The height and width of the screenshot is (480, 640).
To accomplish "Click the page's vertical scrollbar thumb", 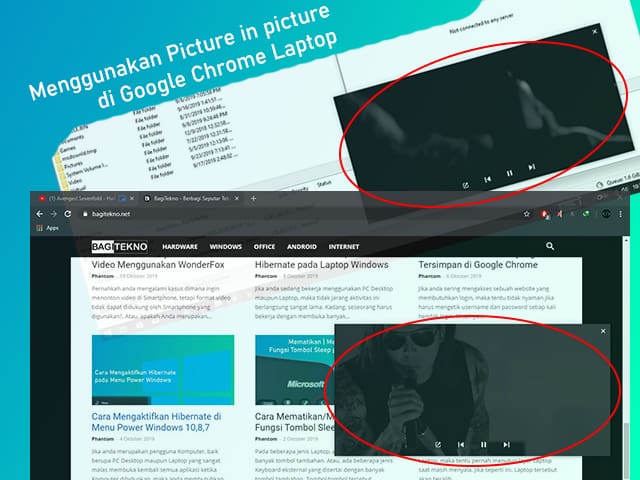I will [x=626, y=451].
